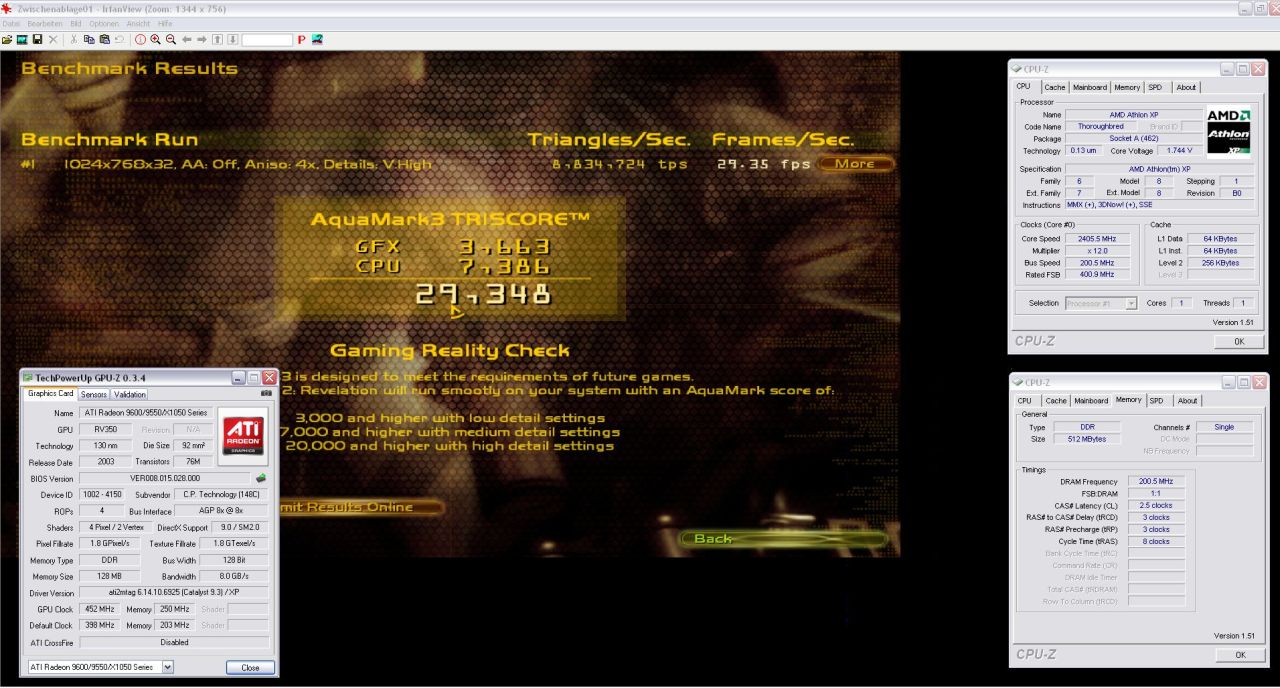1280x688 pixels.
Task: Click the Code Name Thoroughbred value
Action: click(x=1100, y=127)
